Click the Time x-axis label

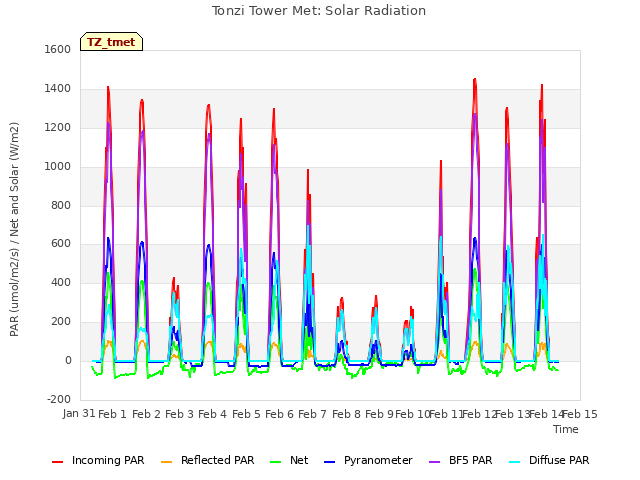click(566, 429)
